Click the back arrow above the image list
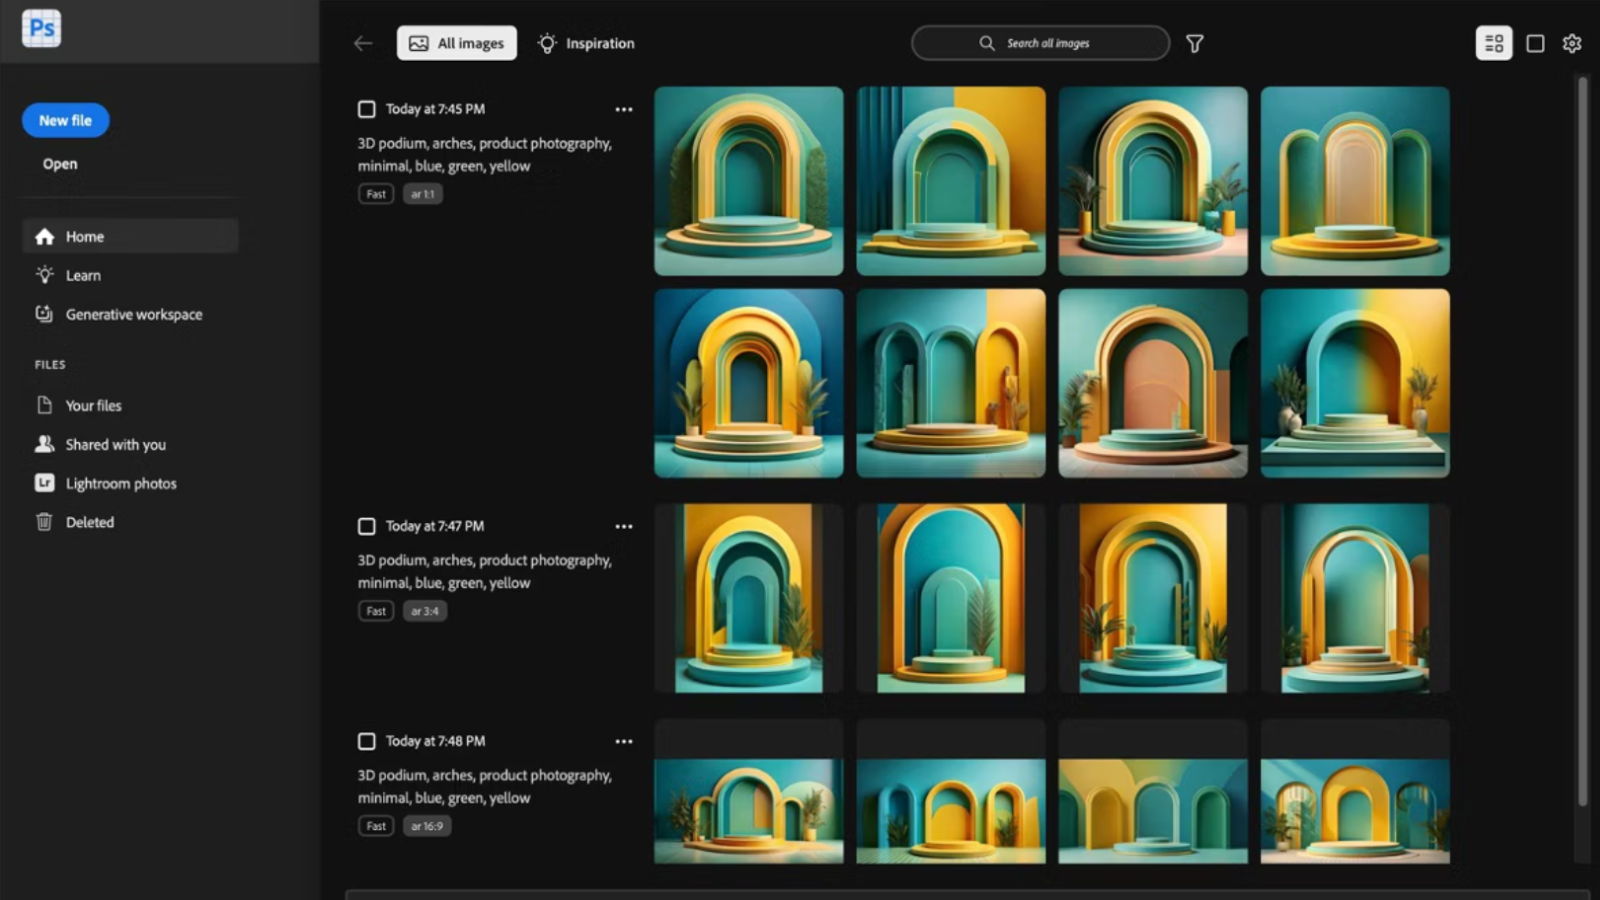This screenshot has width=1600, height=900. (x=362, y=43)
